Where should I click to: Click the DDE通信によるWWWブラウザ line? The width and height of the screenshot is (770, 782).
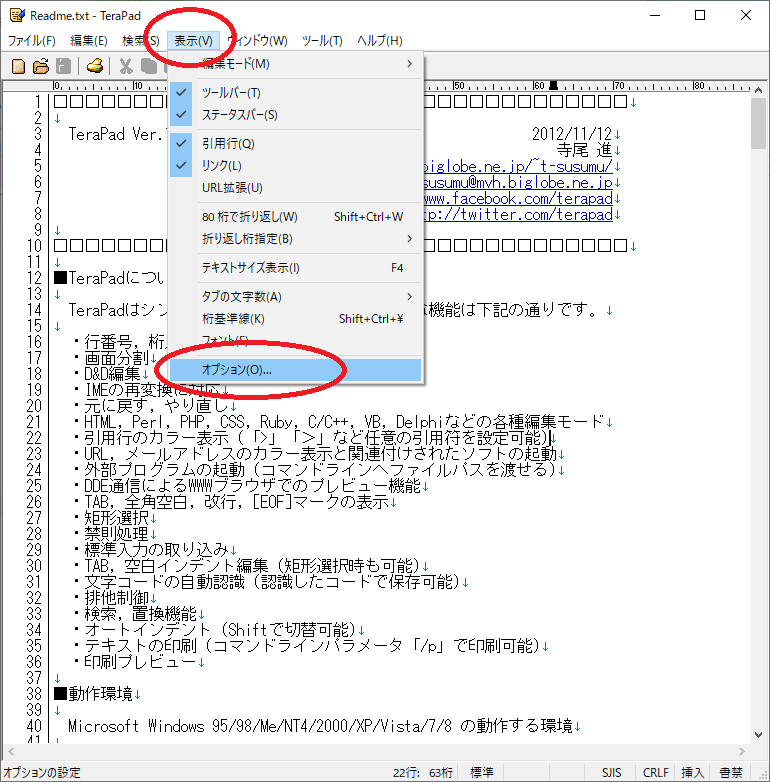click(252, 486)
